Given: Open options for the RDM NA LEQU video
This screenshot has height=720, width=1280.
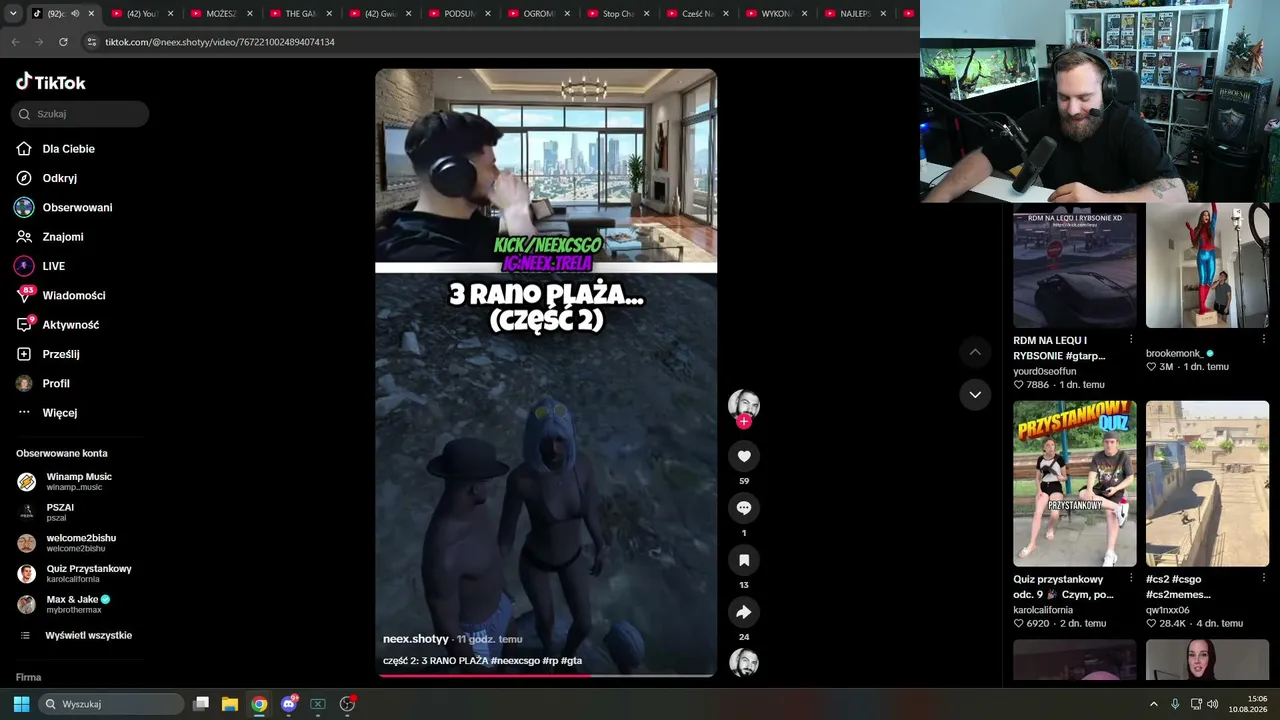Looking at the screenshot, I should click(x=1131, y=340).
